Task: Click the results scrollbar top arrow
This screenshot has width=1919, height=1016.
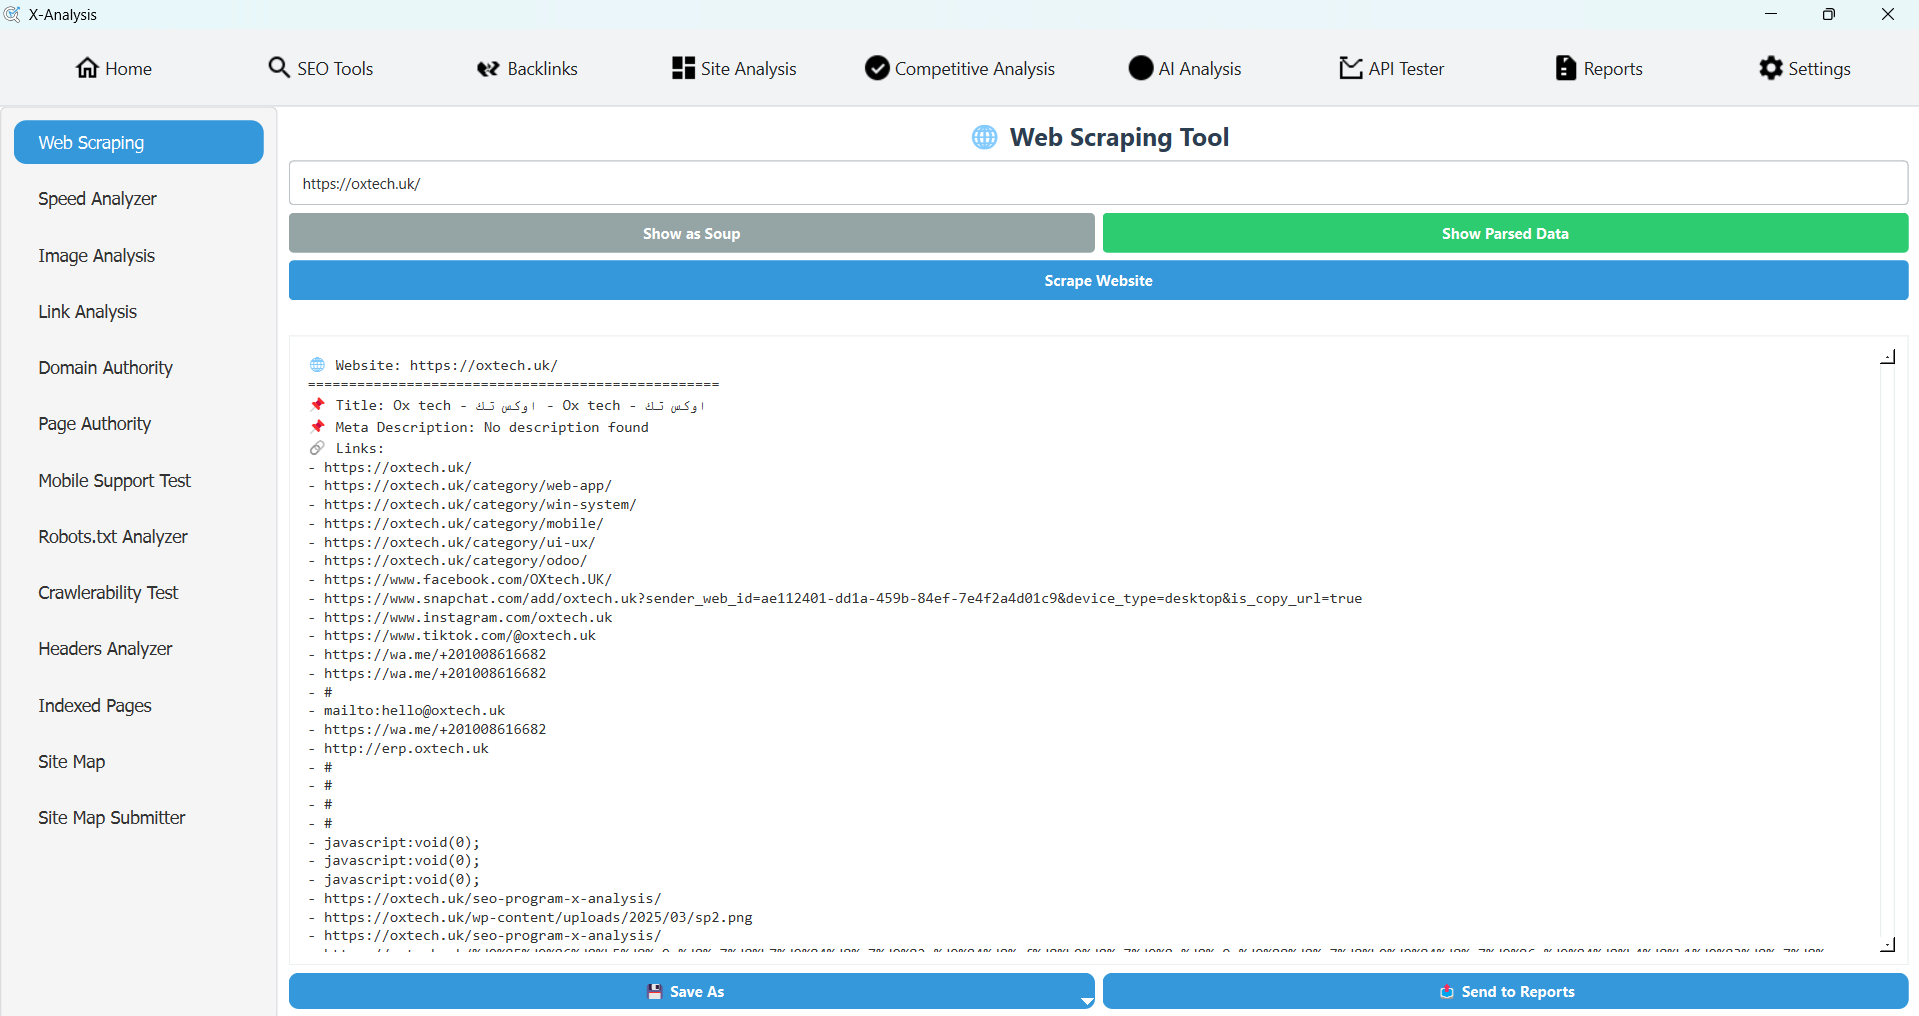Action: pos(1888,357)
